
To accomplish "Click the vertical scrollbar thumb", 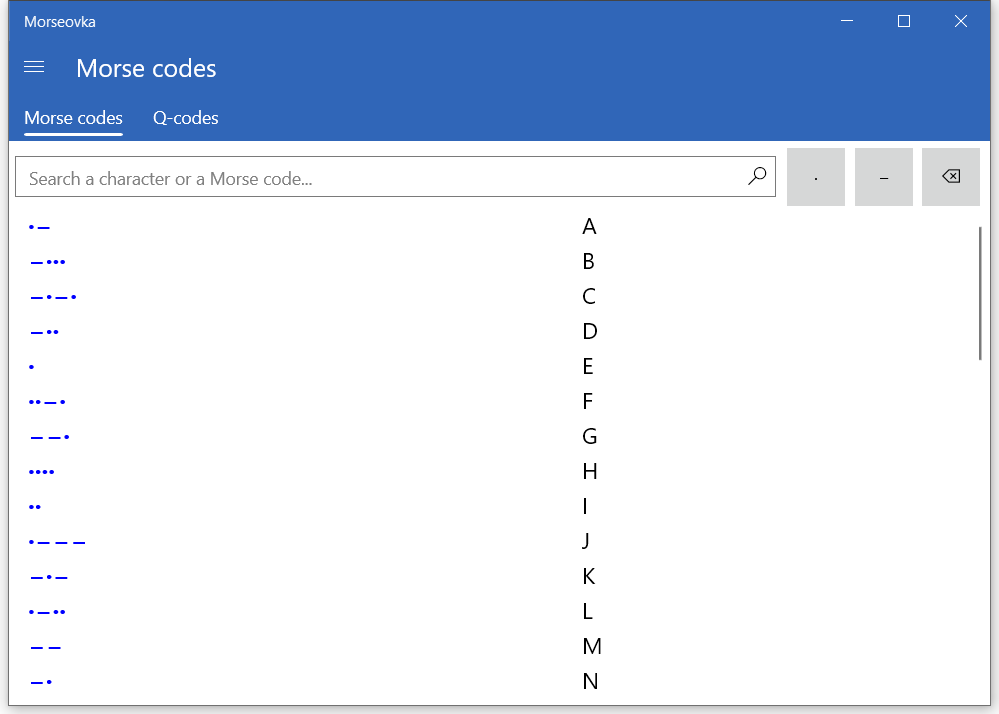I will point(980,292).
